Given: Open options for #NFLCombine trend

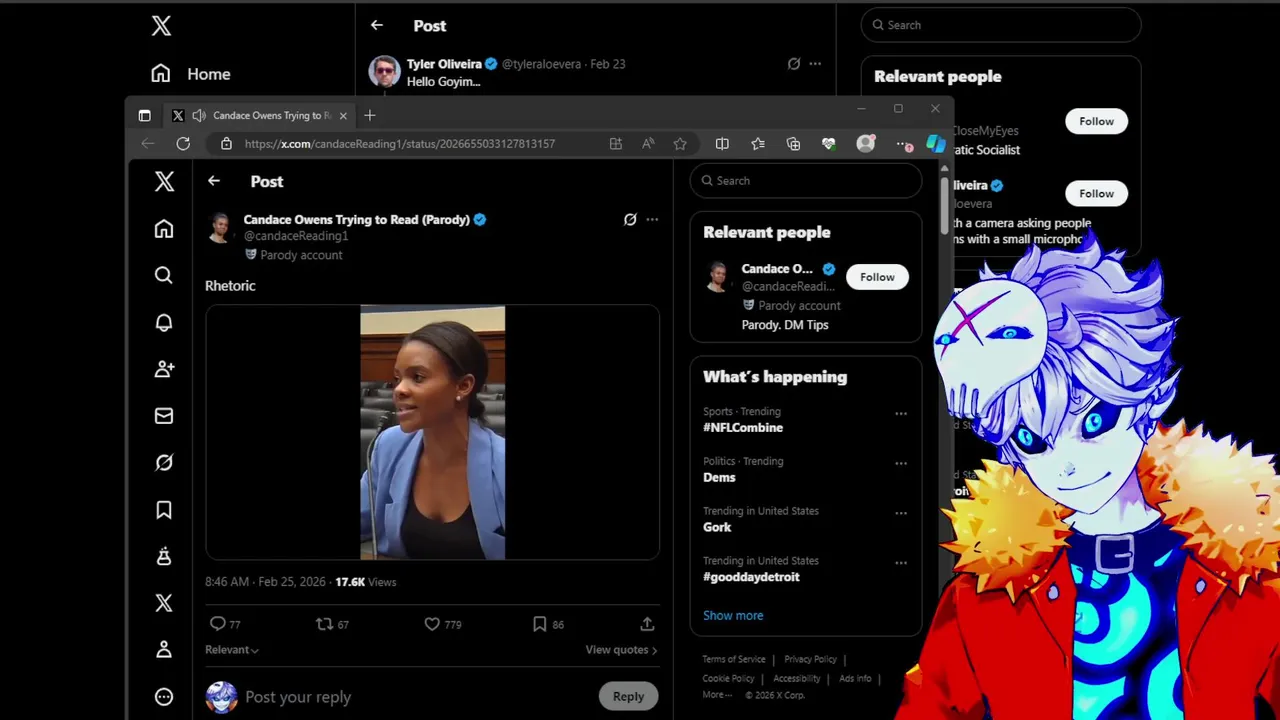Looking at the screenshot, I should (901, 413).
